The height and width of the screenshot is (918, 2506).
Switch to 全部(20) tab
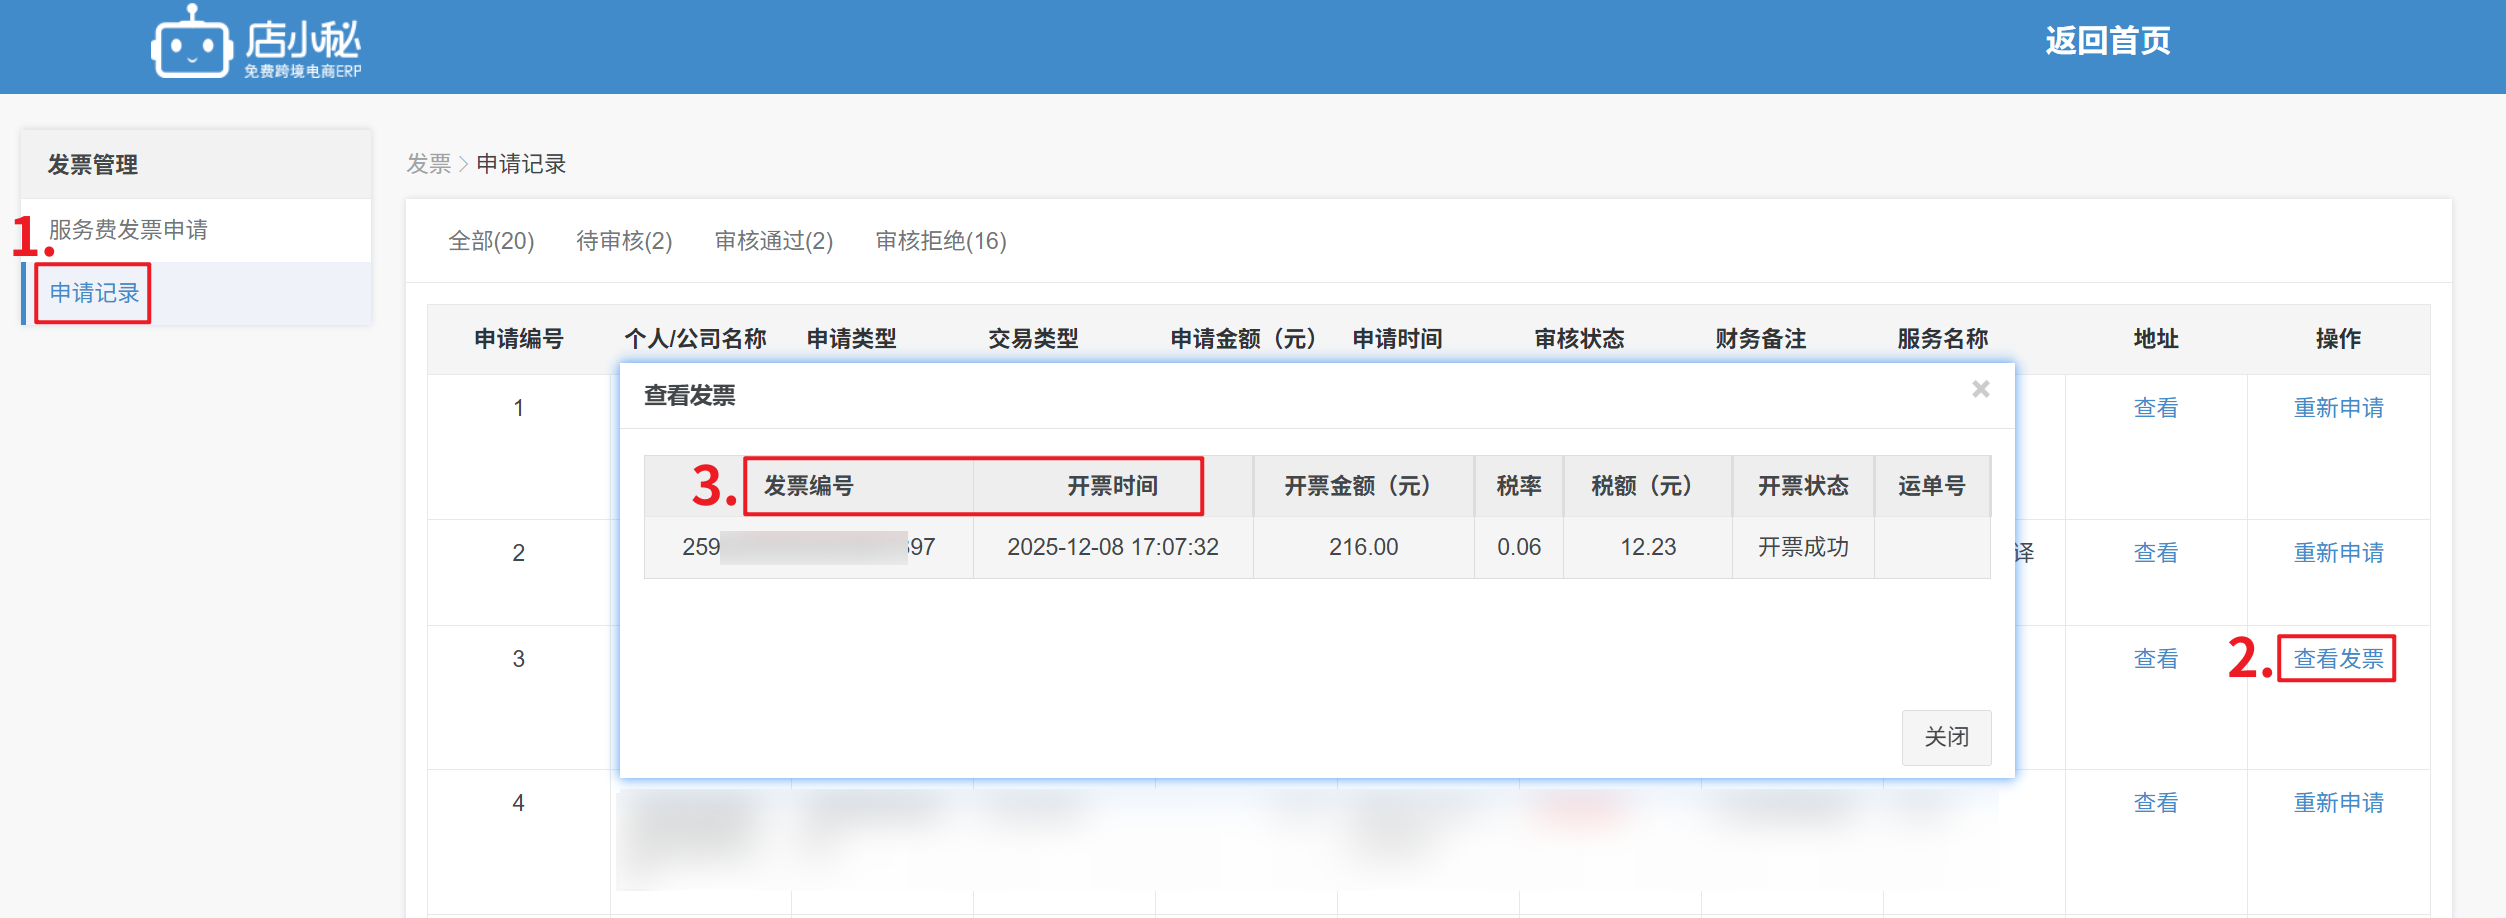pos(491,241)
